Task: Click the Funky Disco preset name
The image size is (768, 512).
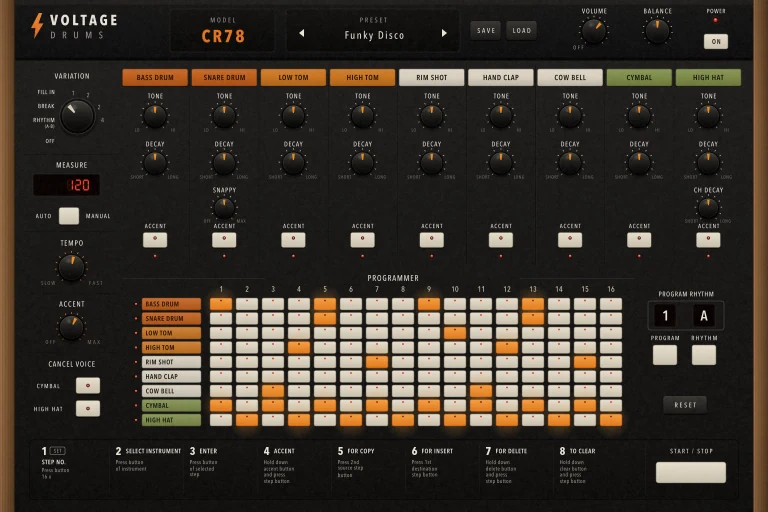Action: [374, 35]
